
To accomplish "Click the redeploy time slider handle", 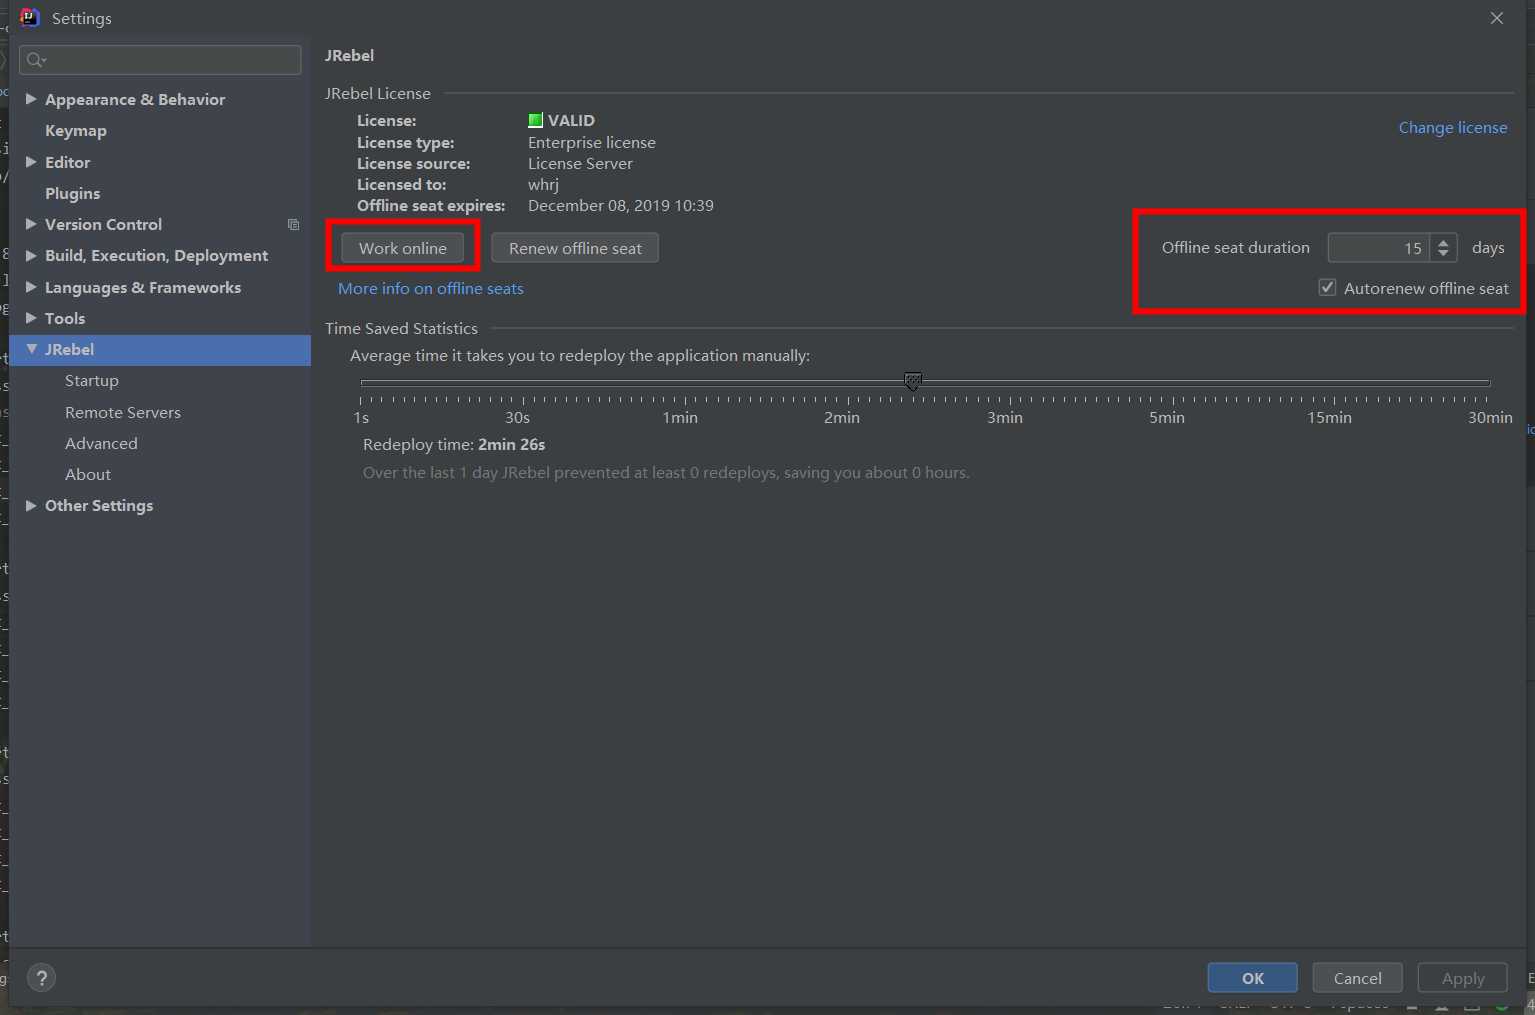I will tap(913, 382).
